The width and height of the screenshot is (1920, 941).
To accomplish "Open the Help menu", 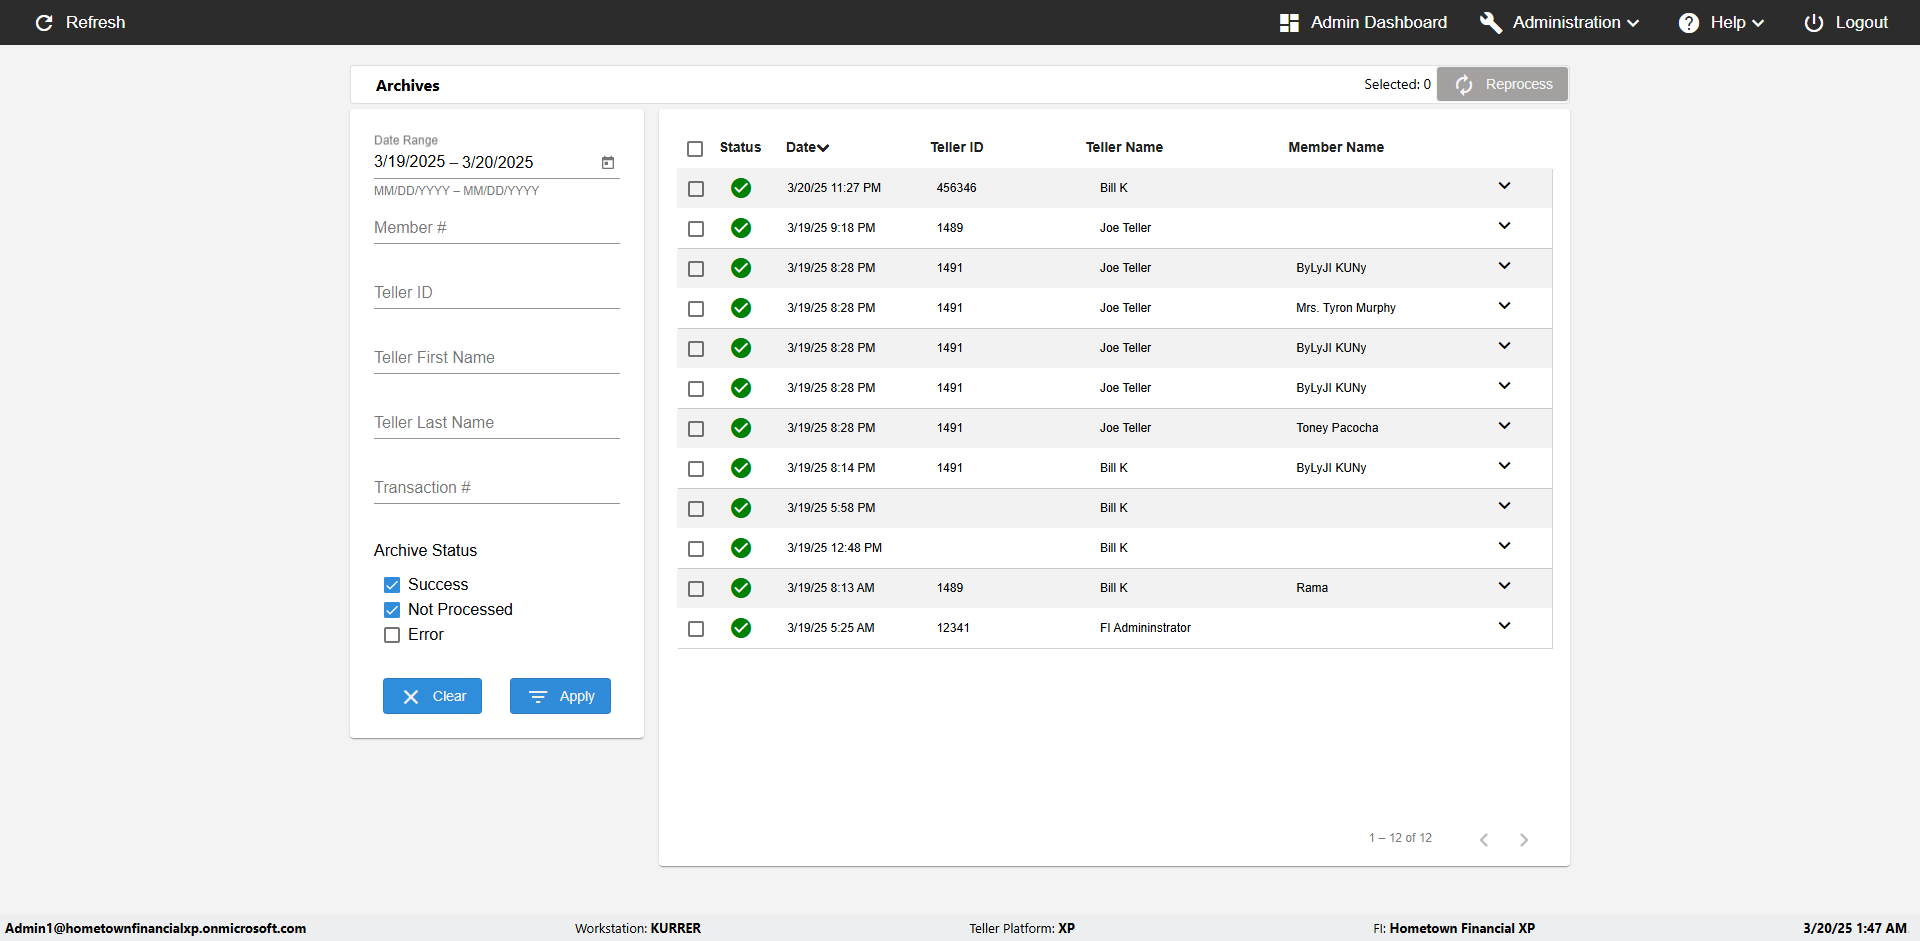I will (1726, 23).
